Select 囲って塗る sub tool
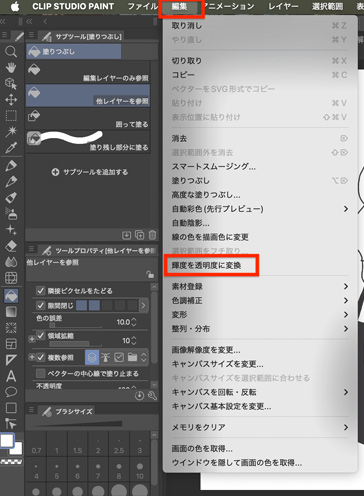Viewport: 364px width, 496px height. pos(88,119)
